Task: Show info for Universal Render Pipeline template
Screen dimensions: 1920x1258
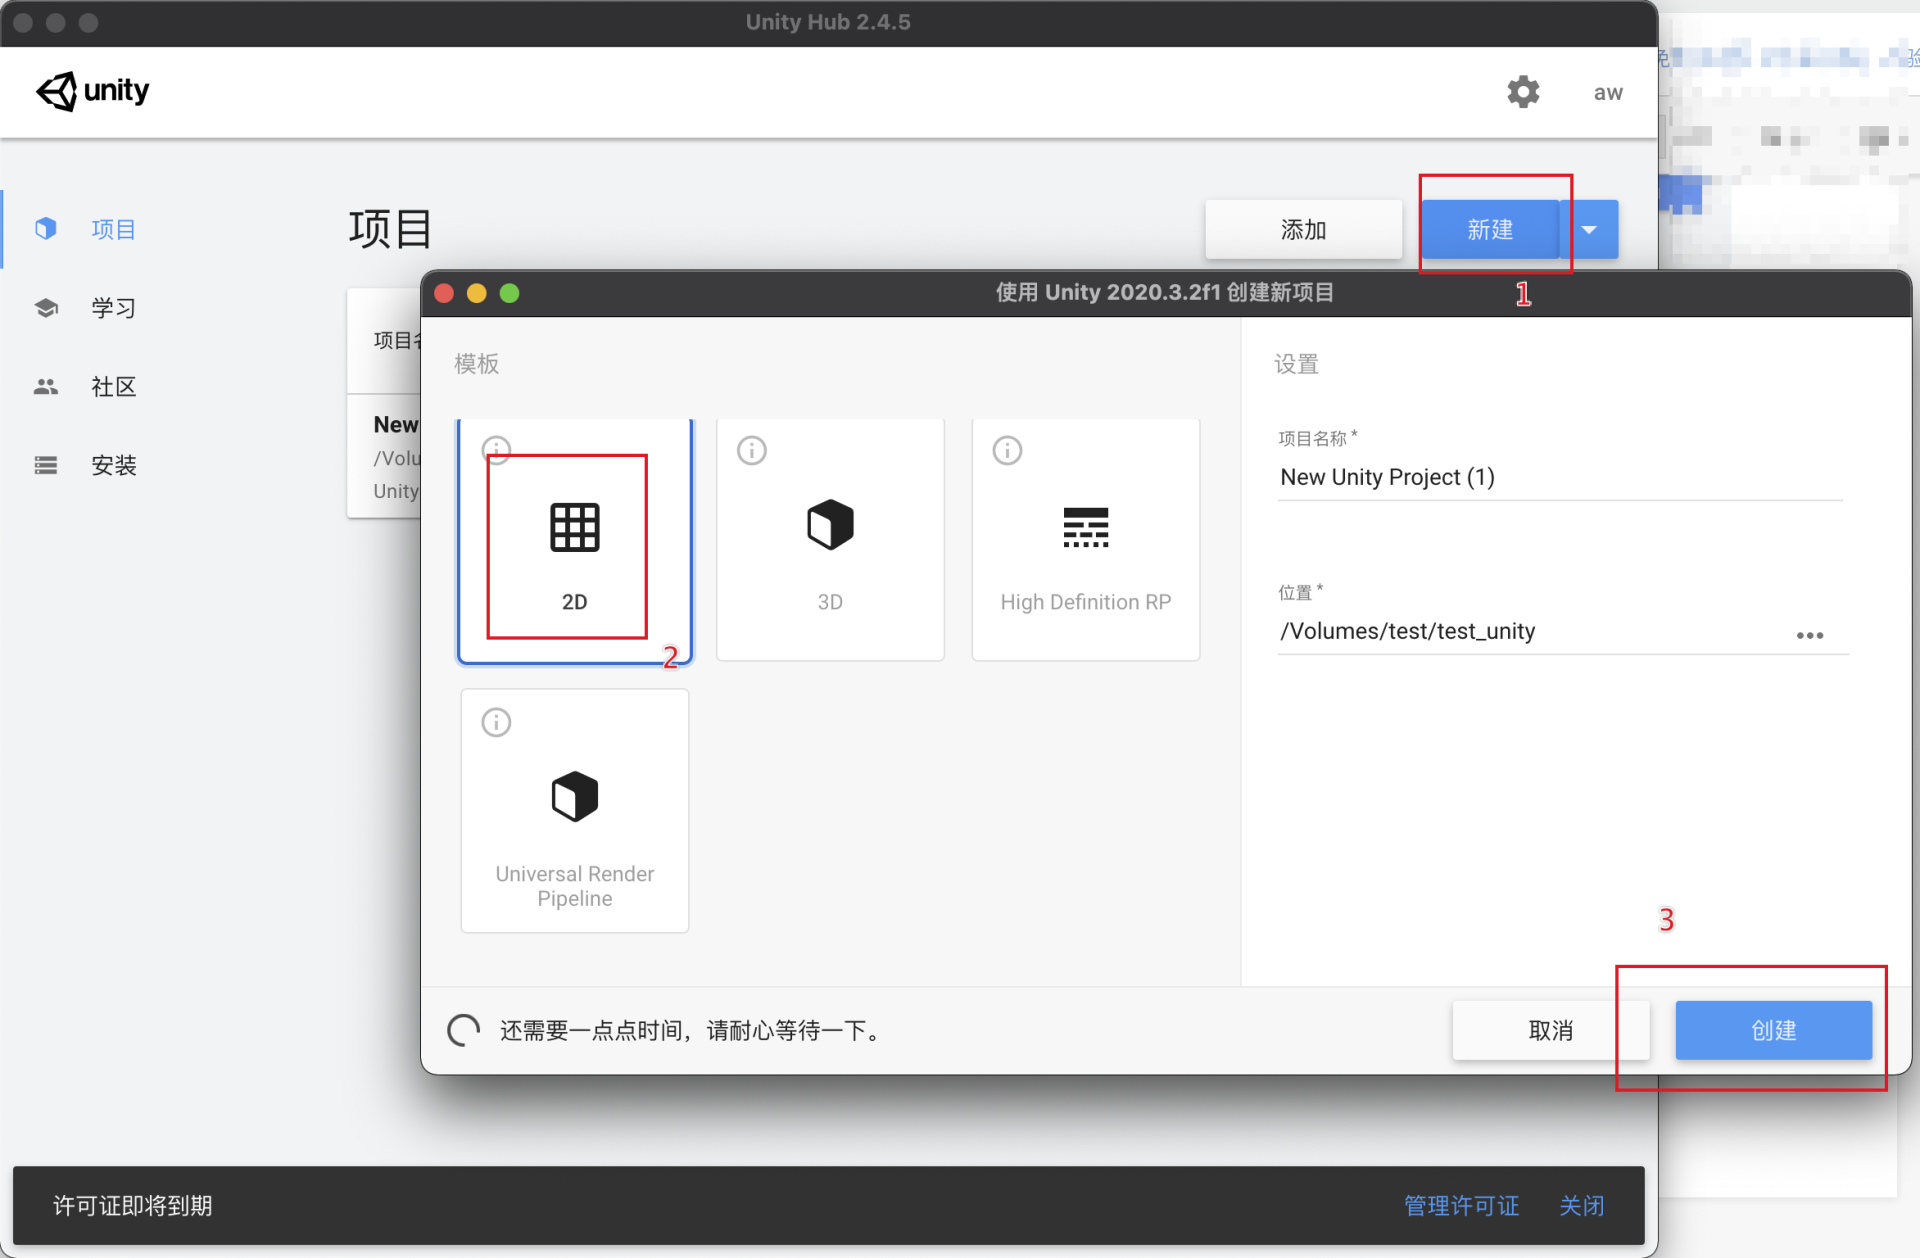Action: [497, 722]
